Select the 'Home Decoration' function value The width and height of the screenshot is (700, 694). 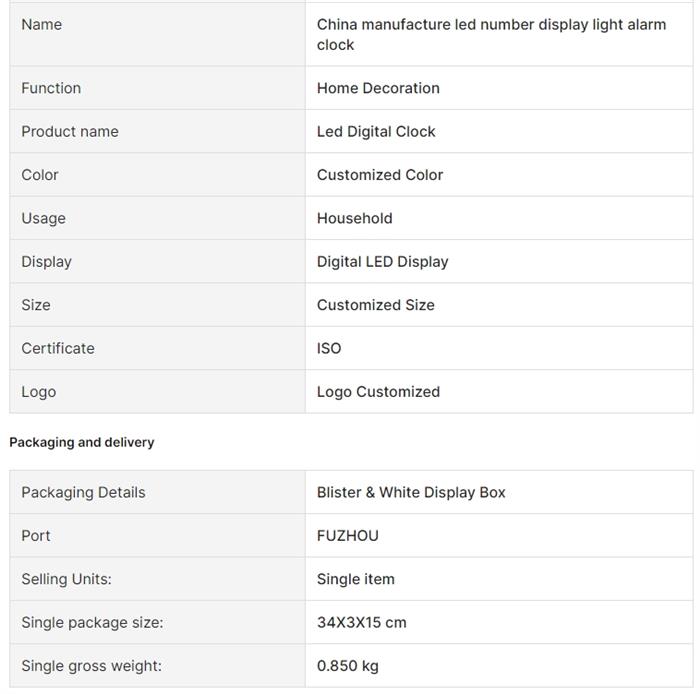click(378, 88)
